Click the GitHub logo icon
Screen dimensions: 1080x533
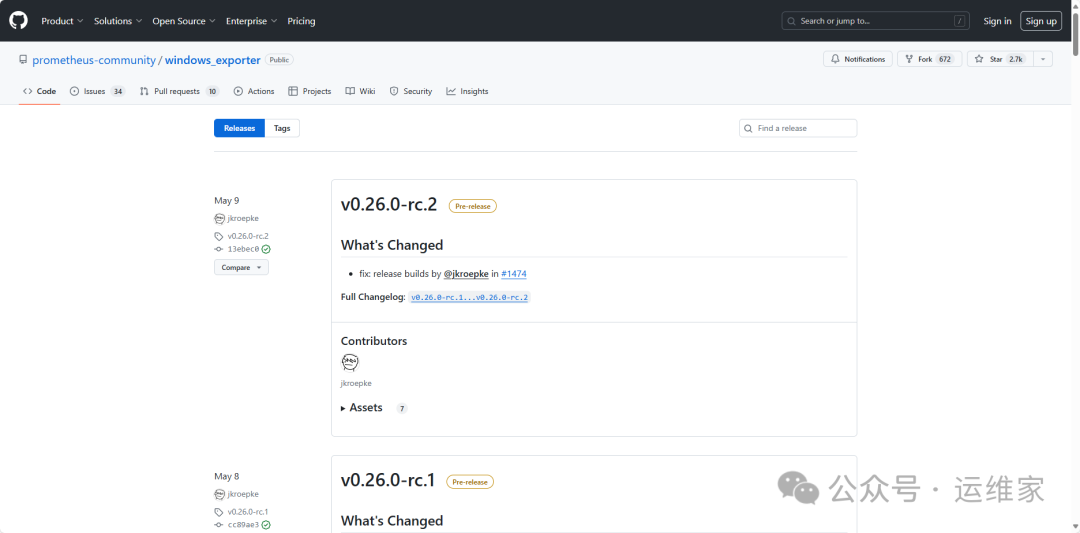[19, 20]
